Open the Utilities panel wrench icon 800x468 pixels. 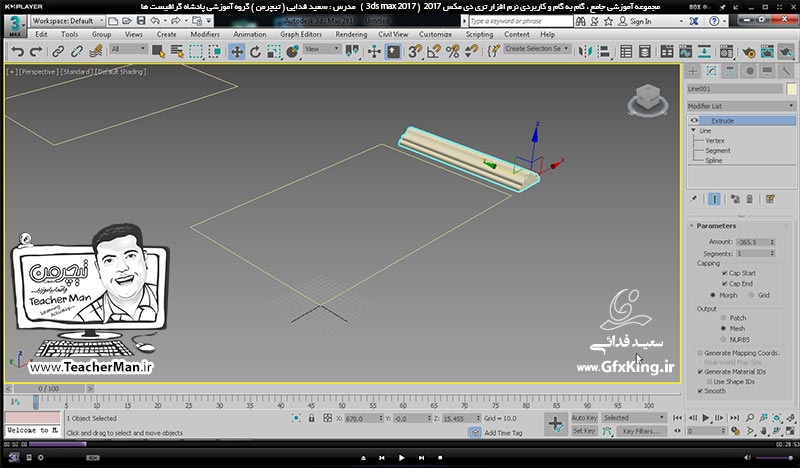tap(786, 71)
